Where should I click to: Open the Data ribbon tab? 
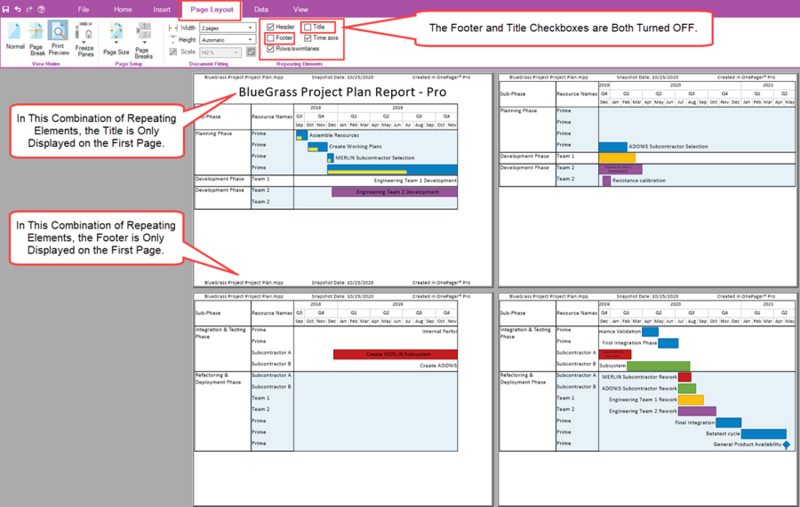point(261,9)
